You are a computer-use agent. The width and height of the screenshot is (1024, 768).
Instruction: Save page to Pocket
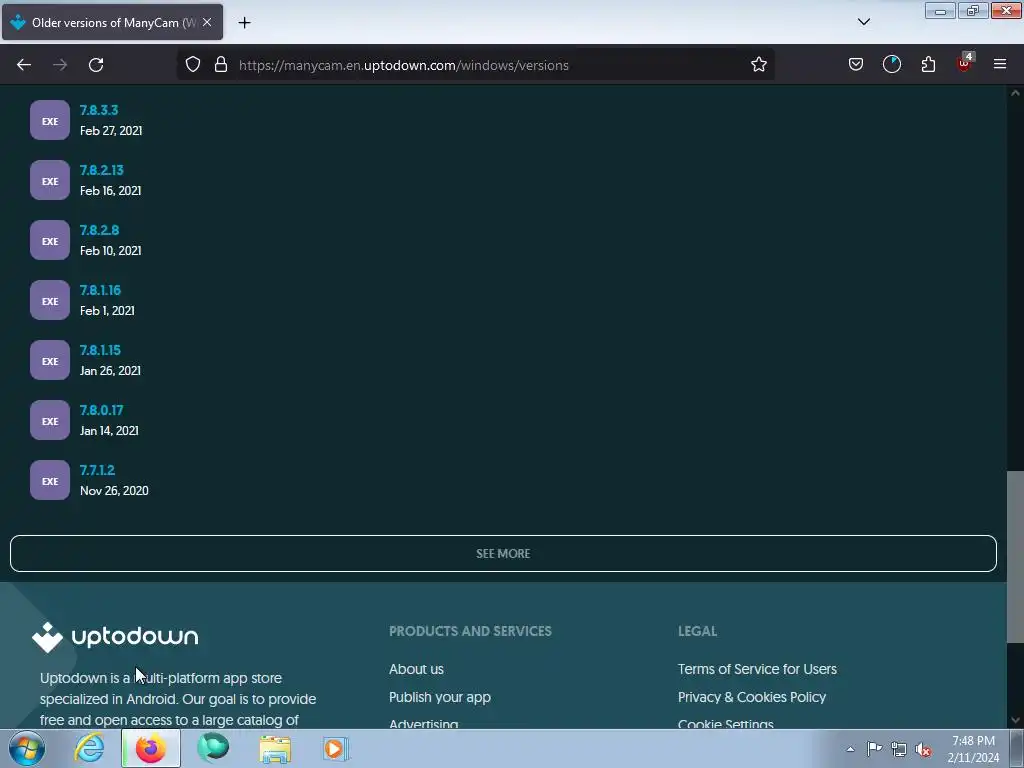[856, 65]
